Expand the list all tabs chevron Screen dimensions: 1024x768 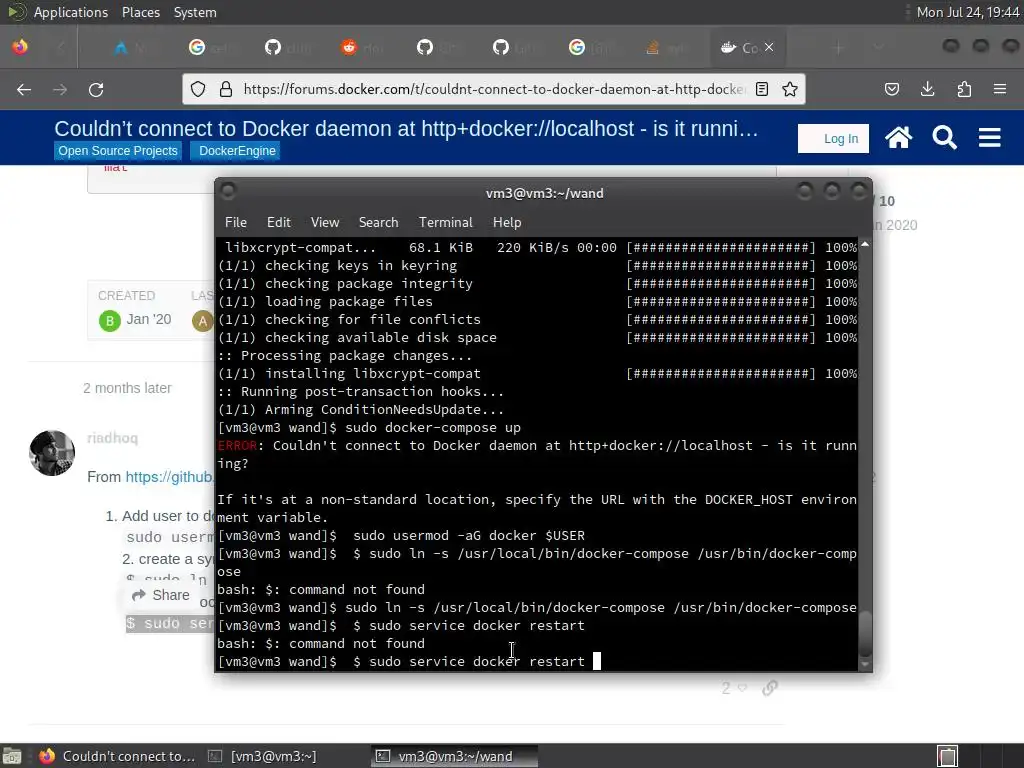coord(878,47)
